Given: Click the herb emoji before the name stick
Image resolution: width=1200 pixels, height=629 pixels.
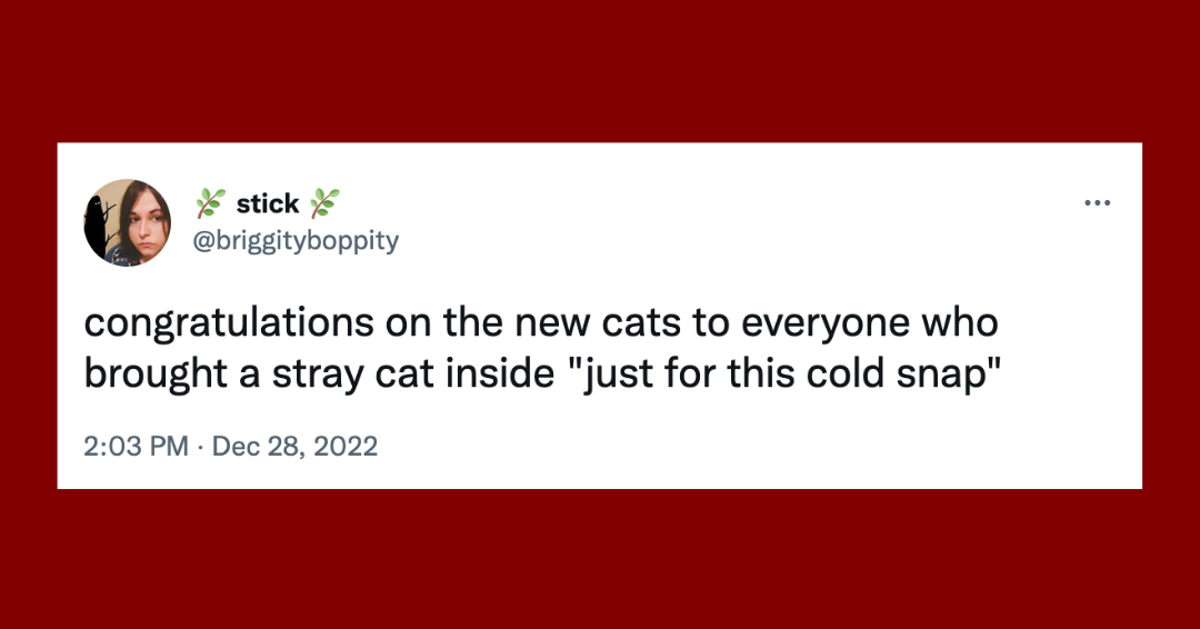Looking at the screenshot, I should click(x=211, y=203).
